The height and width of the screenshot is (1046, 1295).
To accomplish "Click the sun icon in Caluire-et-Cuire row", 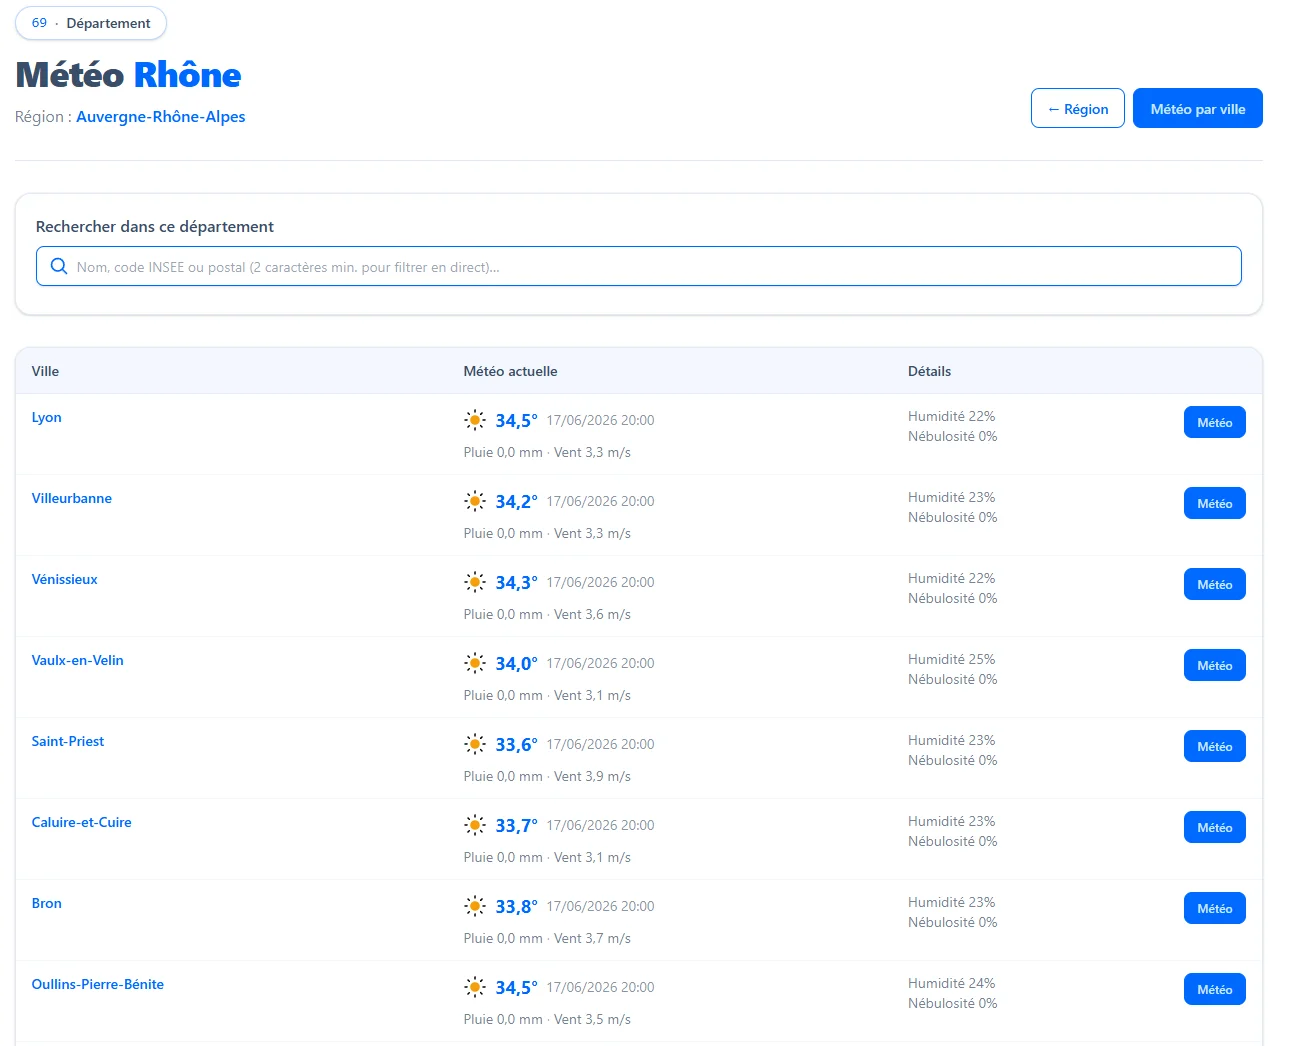I will click(x=475, y=825).
